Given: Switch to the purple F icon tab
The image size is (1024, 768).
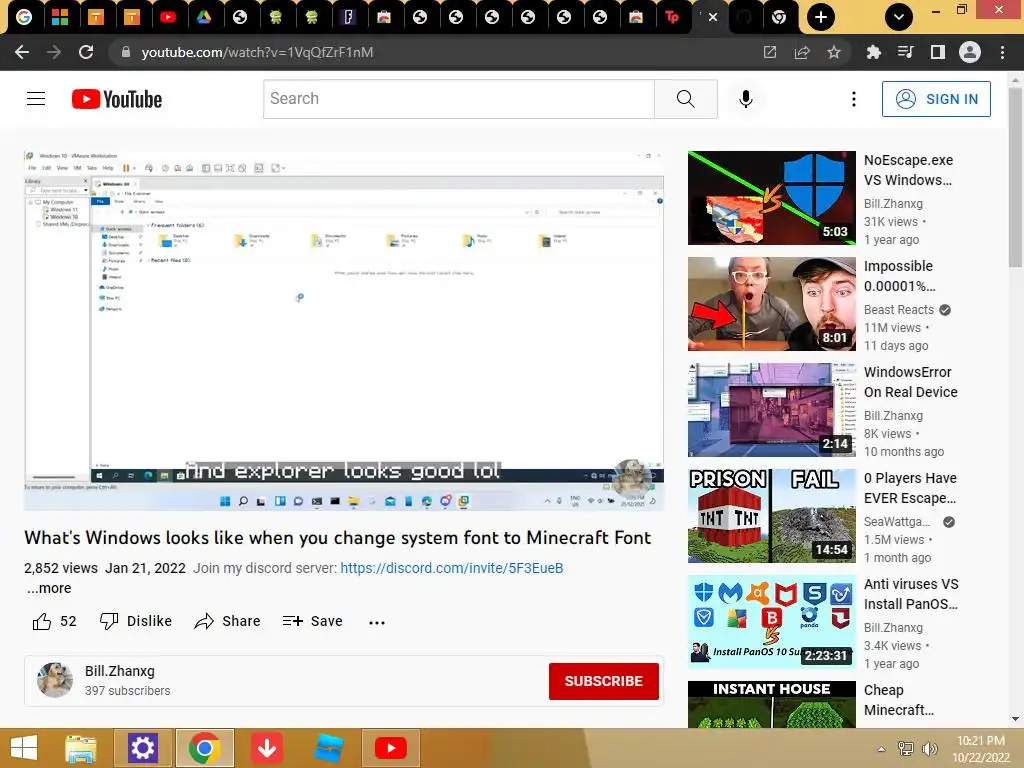Looking at the screenshot, I should click(x=348, y=17).
